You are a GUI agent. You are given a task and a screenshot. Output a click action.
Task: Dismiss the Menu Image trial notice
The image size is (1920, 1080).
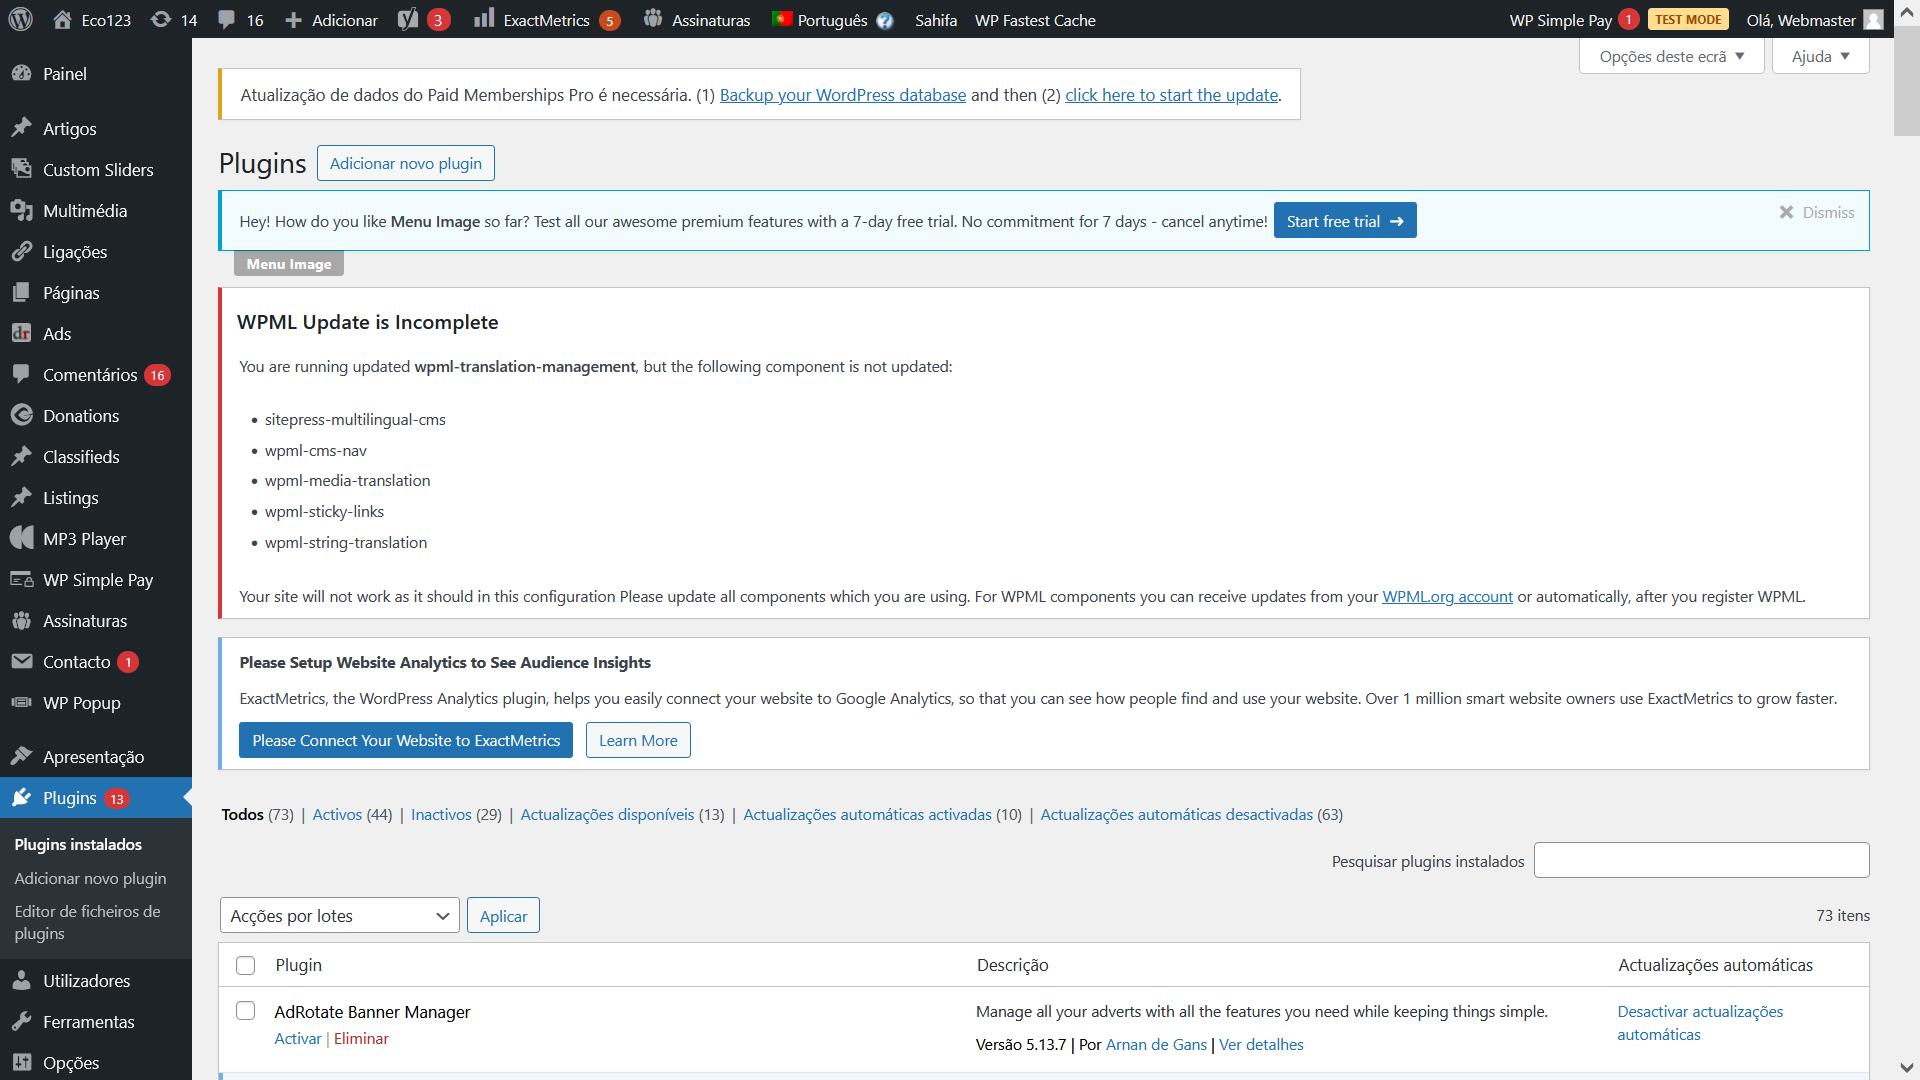coord(1816,212)
